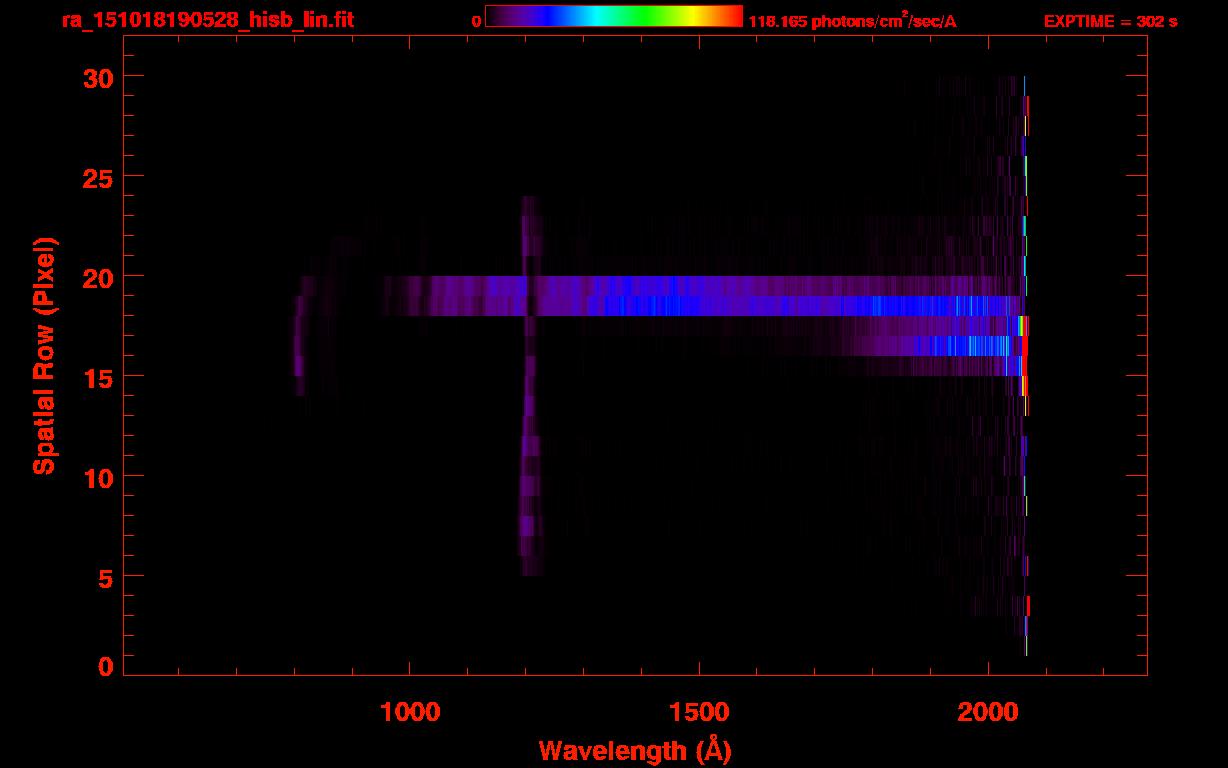Screen dimensions: 1228x768
Task: Click the y-axis tick label 5
Action: coord(106,577)
